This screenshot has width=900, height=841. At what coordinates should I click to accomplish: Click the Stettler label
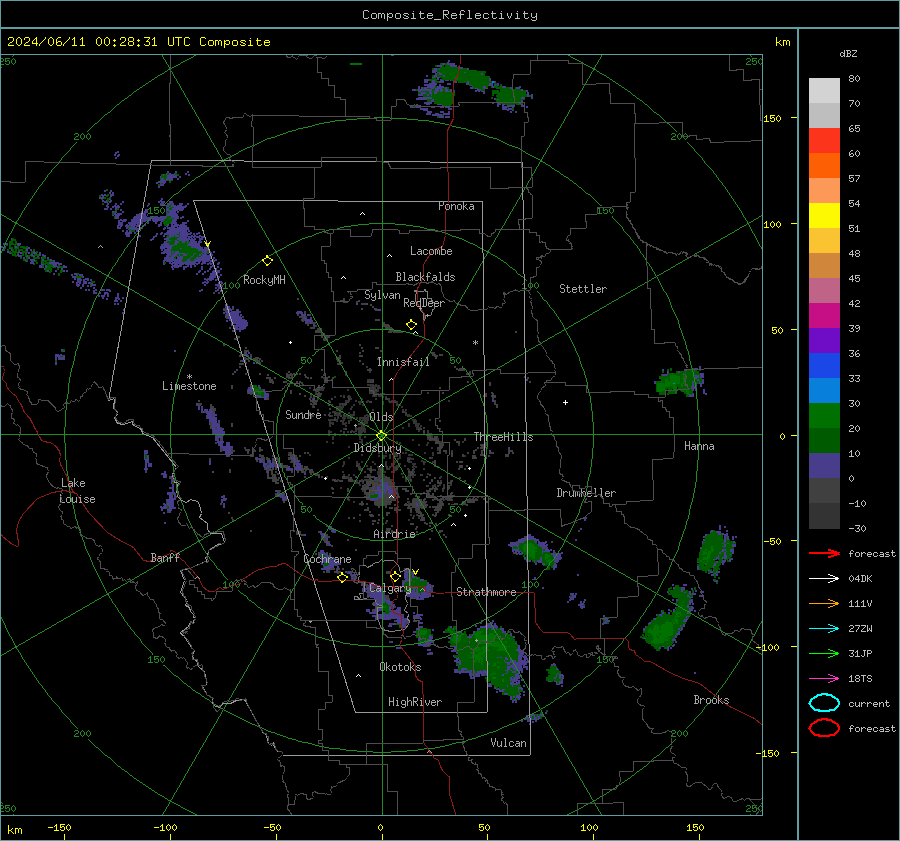[583, 289]
